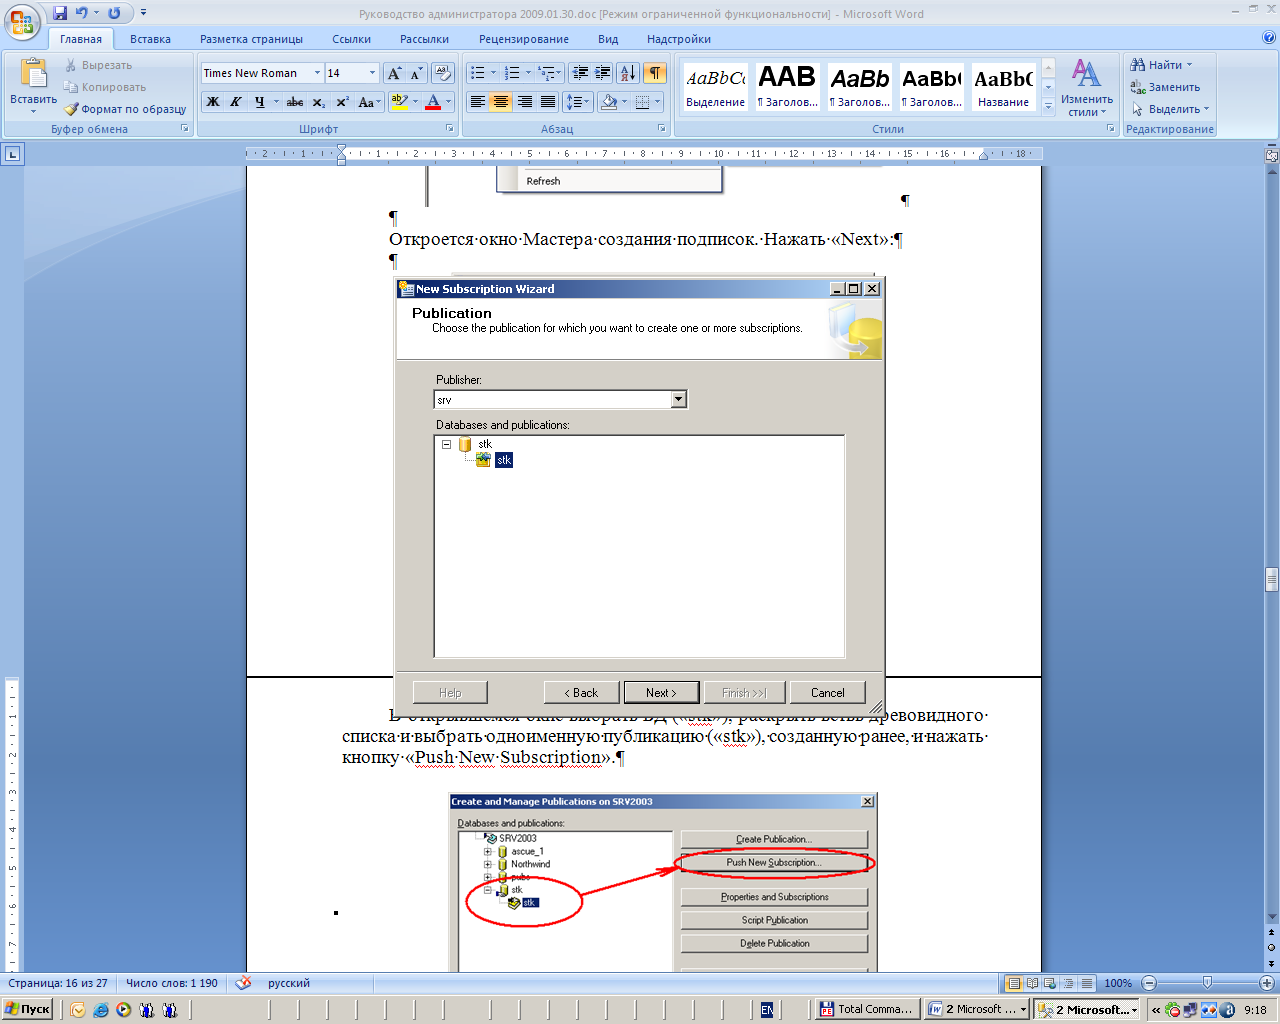The image size is (1280, 1024).
Task: Align text left
Action: [x=478, y=102]
